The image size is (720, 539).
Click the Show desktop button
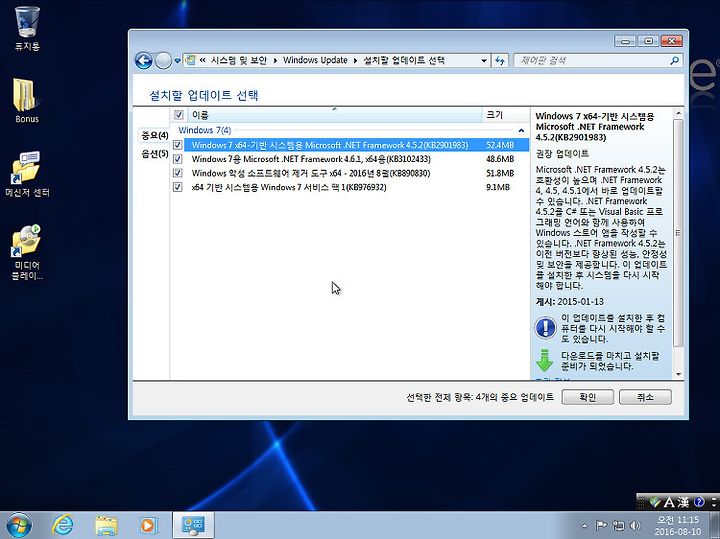(715, 525)
